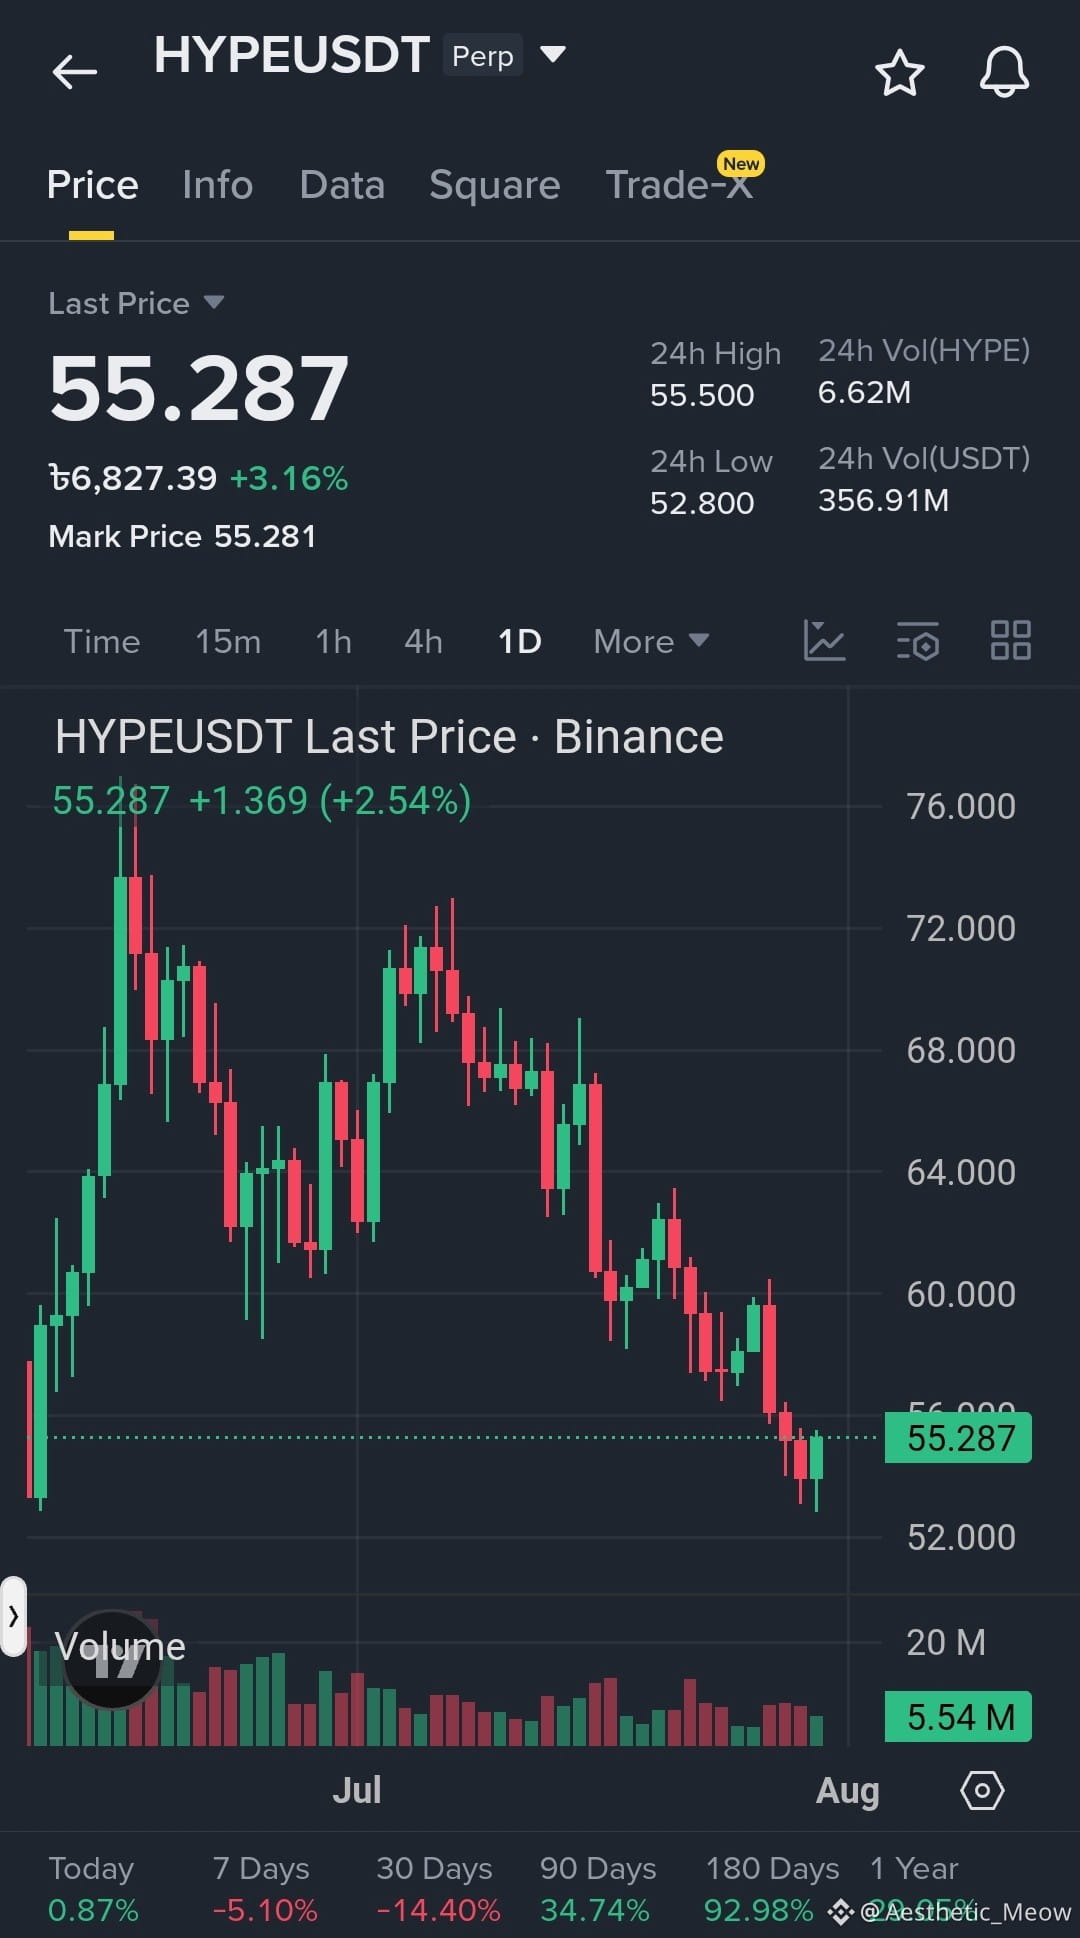
Task: Open chart settings hexagon icon
Action: (x=982, y=1790)
